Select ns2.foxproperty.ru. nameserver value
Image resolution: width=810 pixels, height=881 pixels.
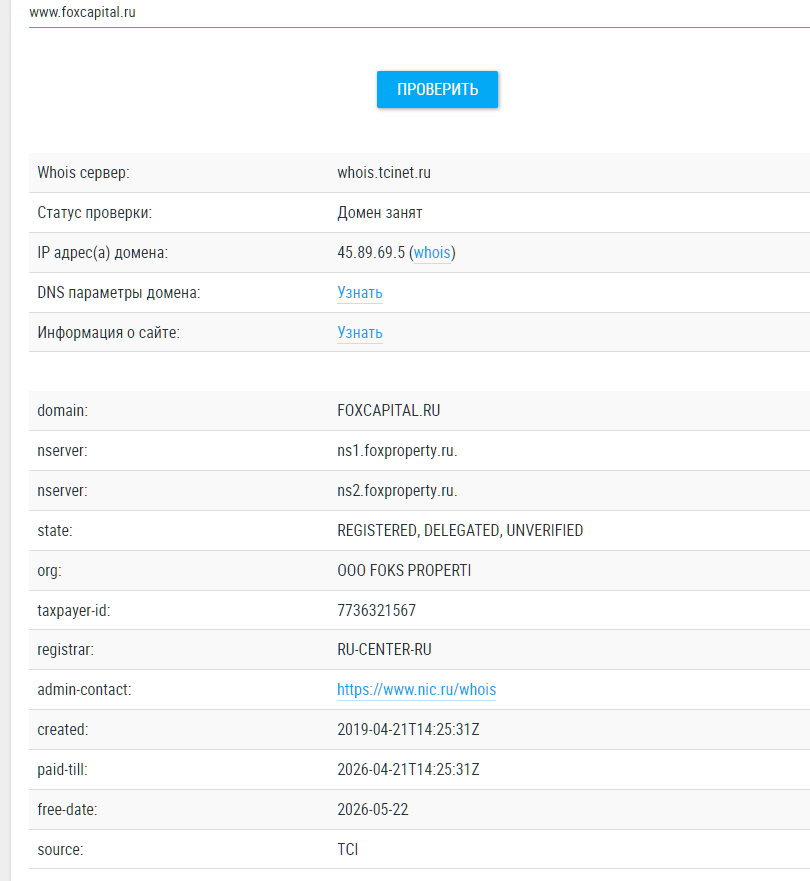pyautogui.click(x=397, y=491)
